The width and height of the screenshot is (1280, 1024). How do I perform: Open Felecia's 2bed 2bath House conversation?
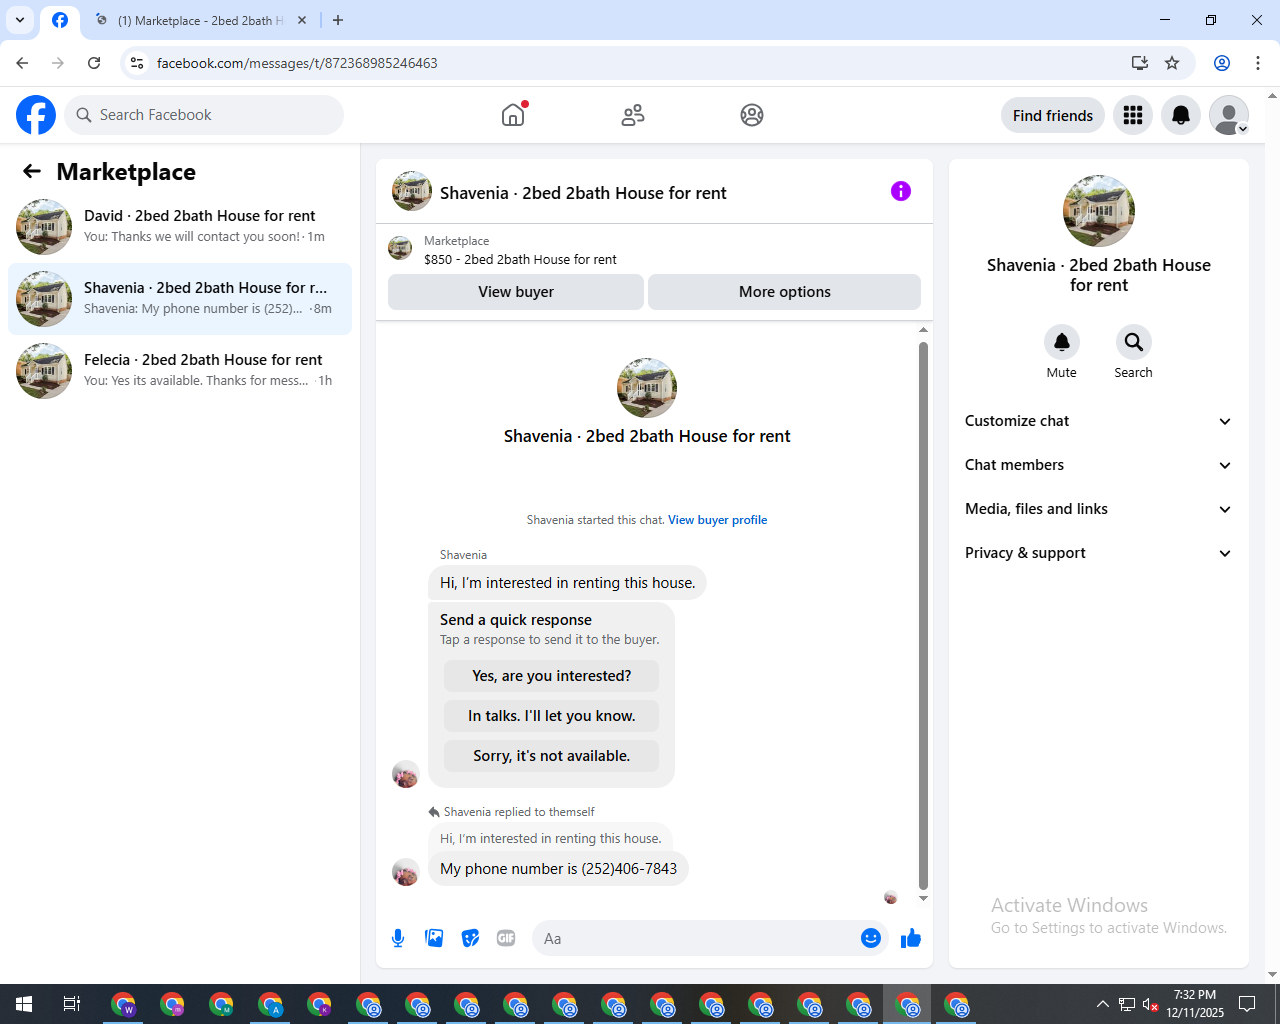point(180,371)
